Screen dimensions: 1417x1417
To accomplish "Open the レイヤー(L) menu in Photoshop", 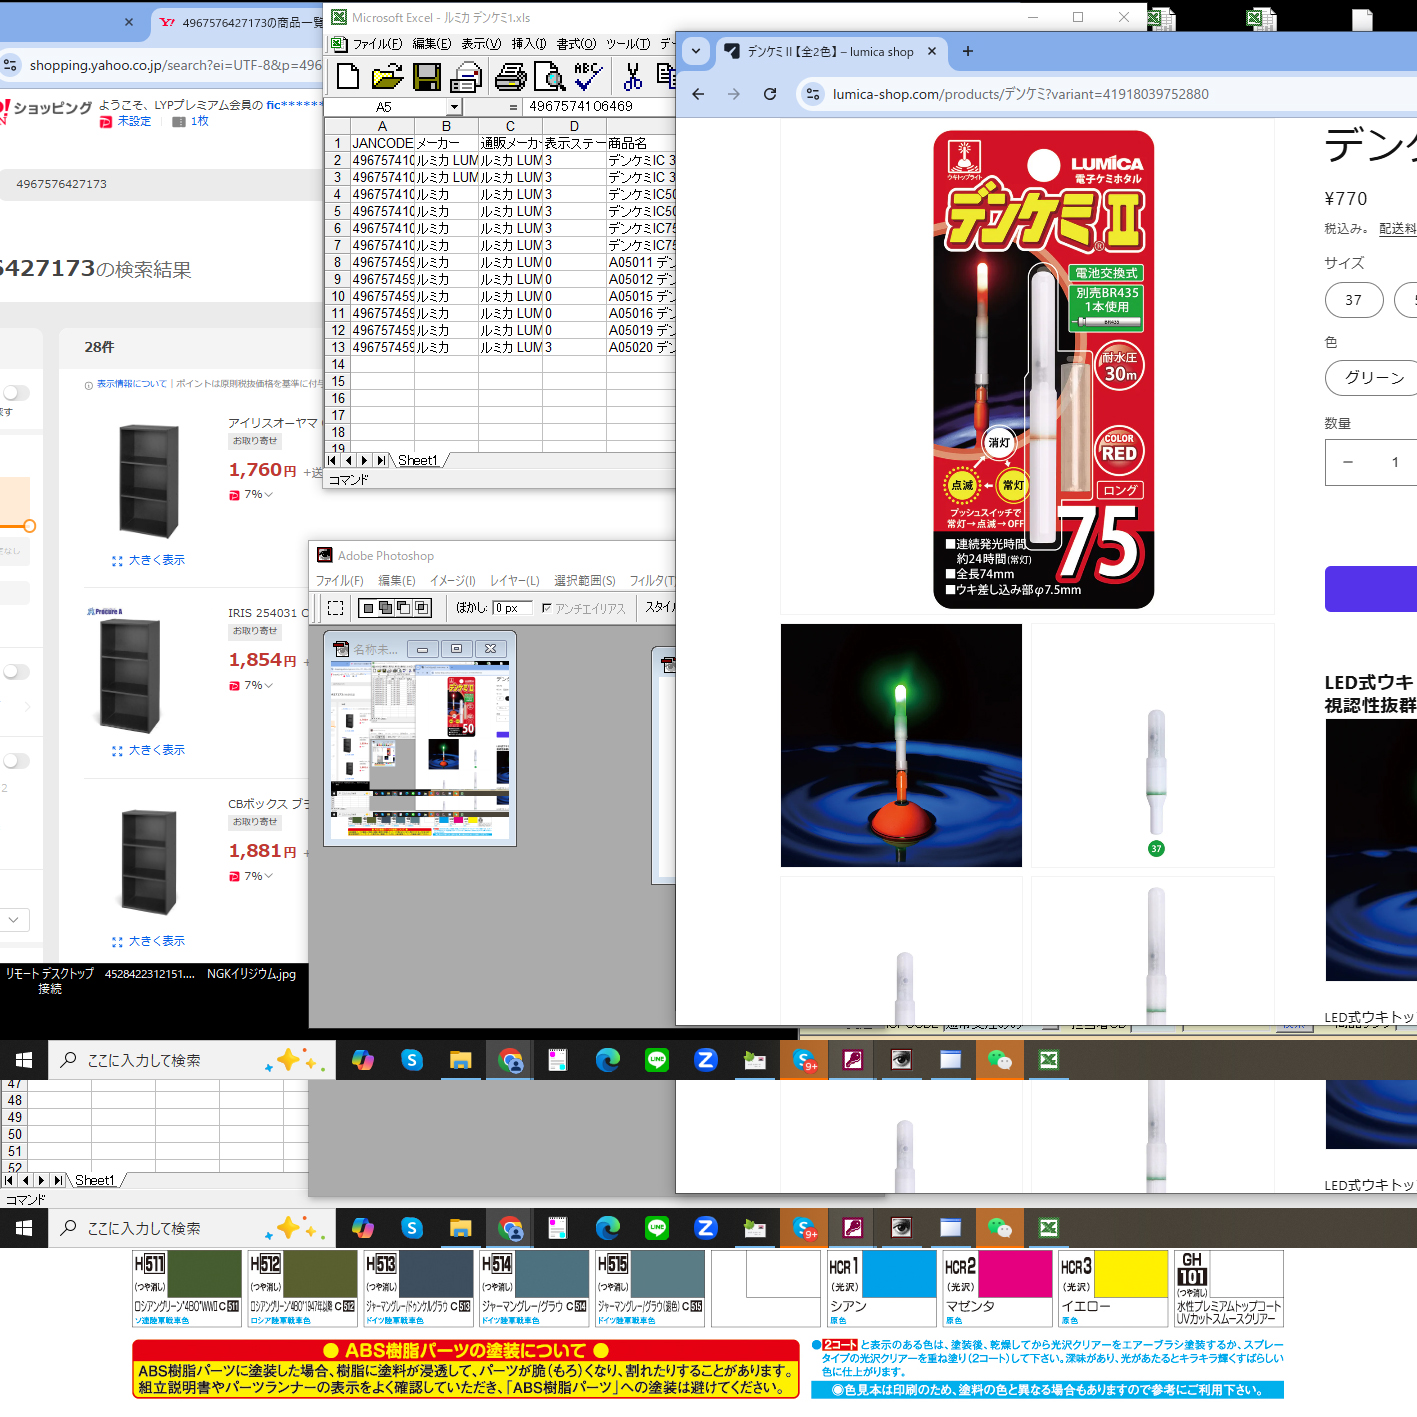I will [x=514, y=581].
